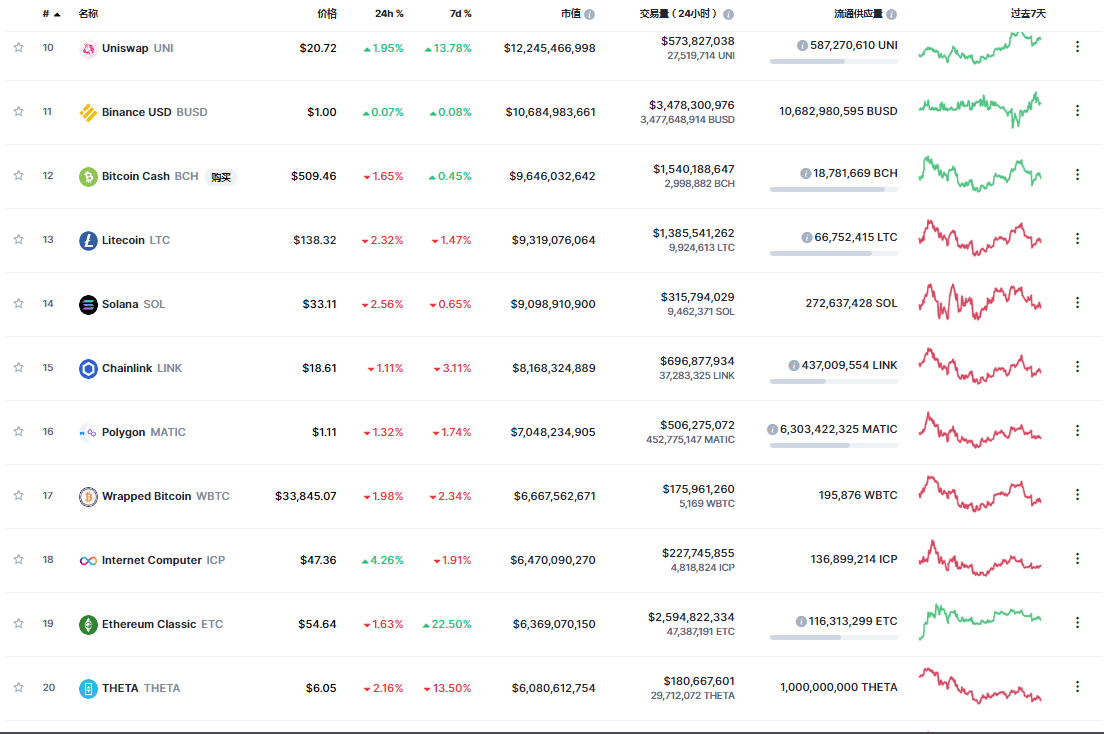Open Uniswap volume $573,827,038 link
Viewport: 1104px width, 734px height.
tap(697, 42)
